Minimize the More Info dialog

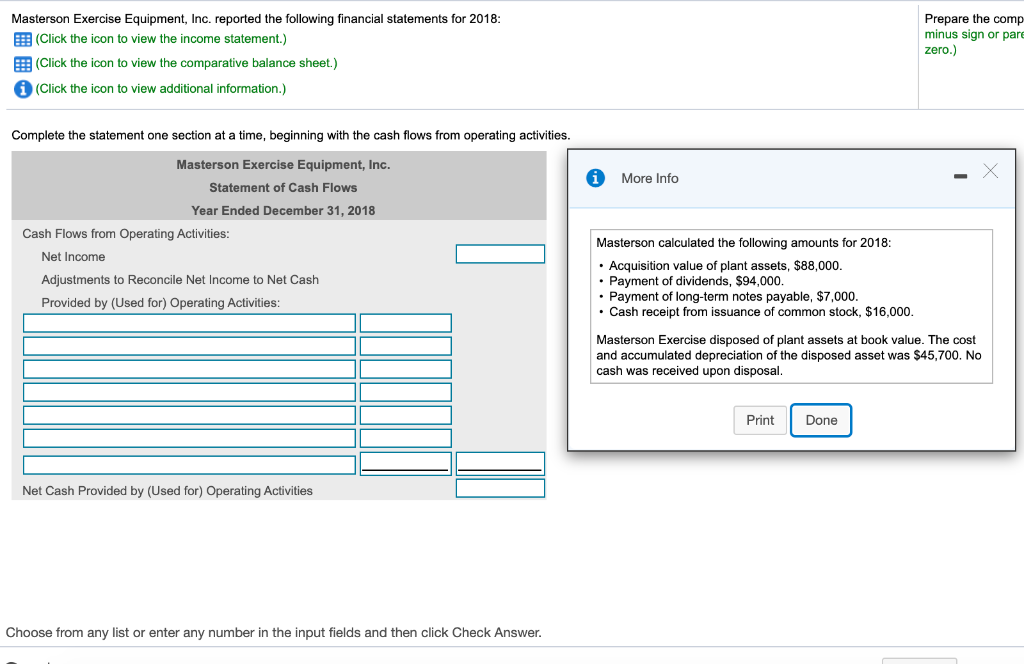point(960,176)
